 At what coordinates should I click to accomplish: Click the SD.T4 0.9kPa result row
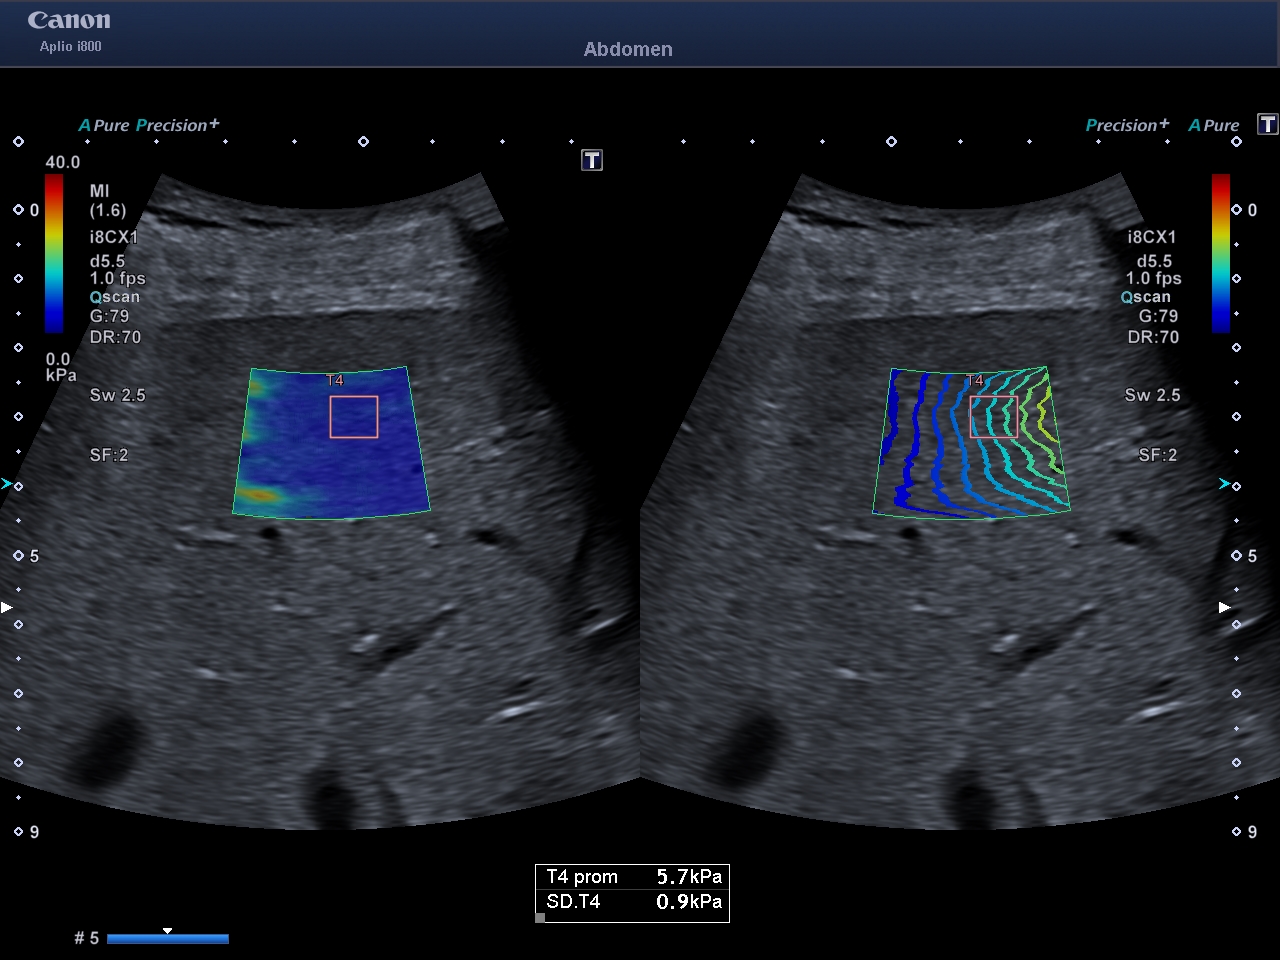(x=633, y=902)
